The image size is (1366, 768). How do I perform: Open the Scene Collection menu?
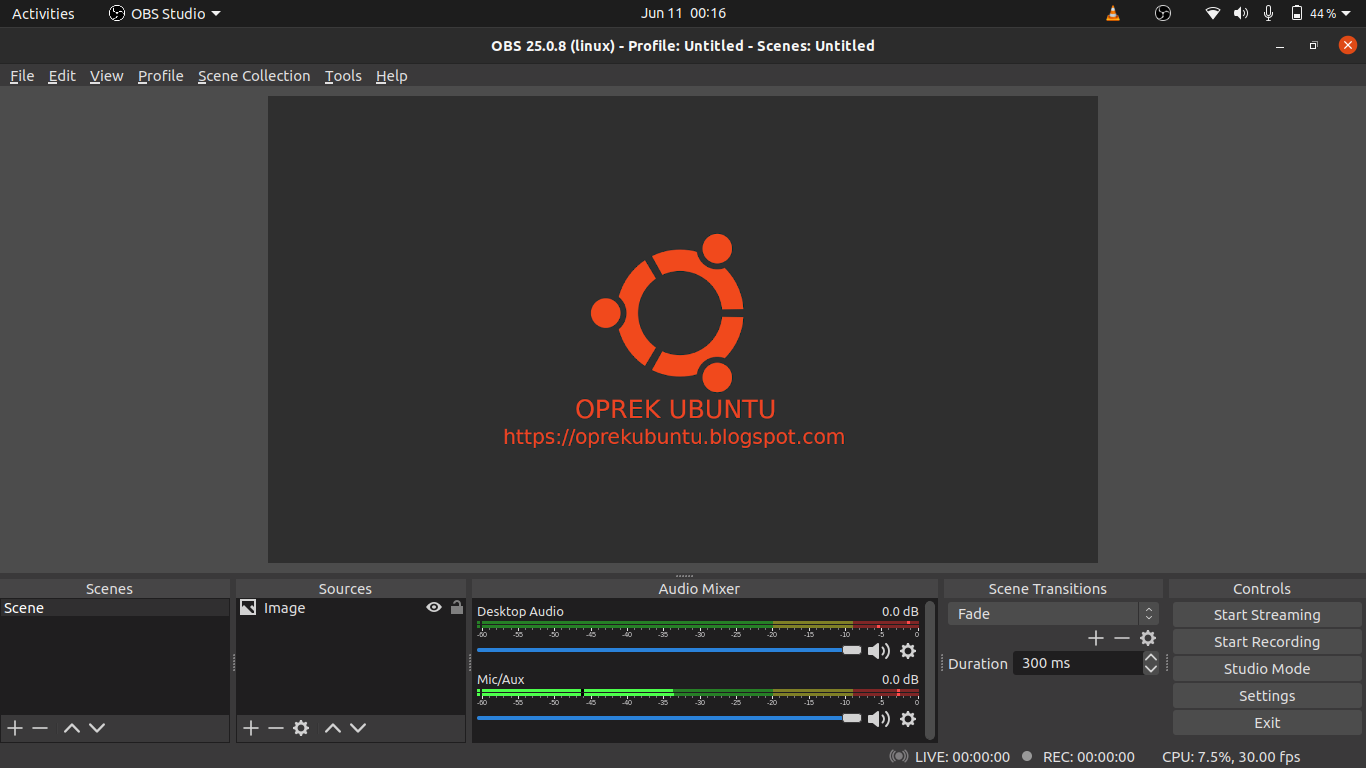tap(254, 76)
